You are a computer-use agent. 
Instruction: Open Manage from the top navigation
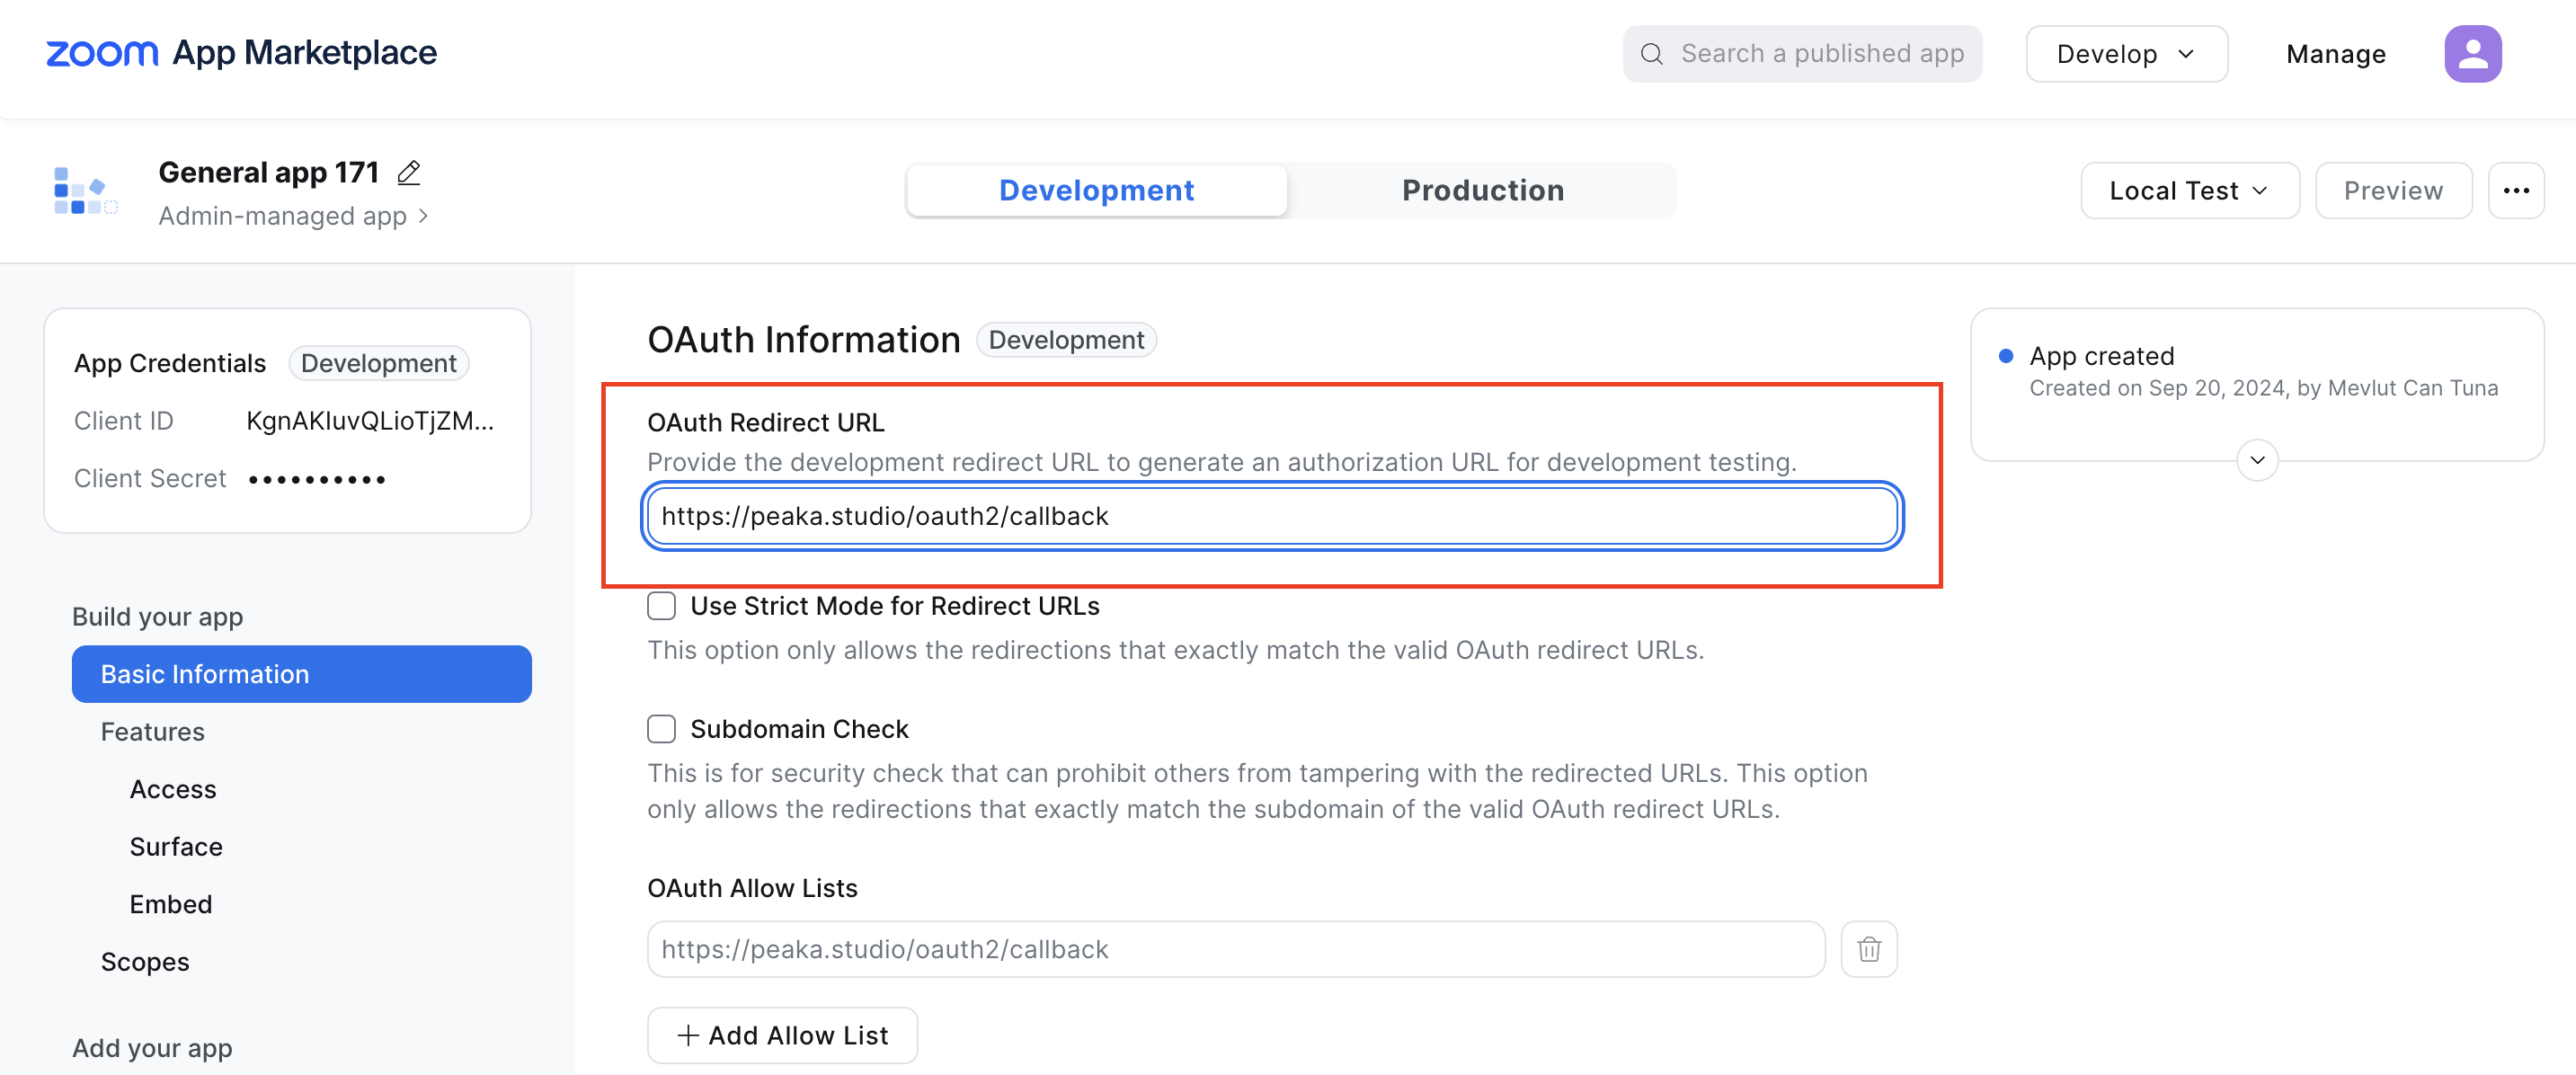pyautogui.click(x=2335, y=54)
